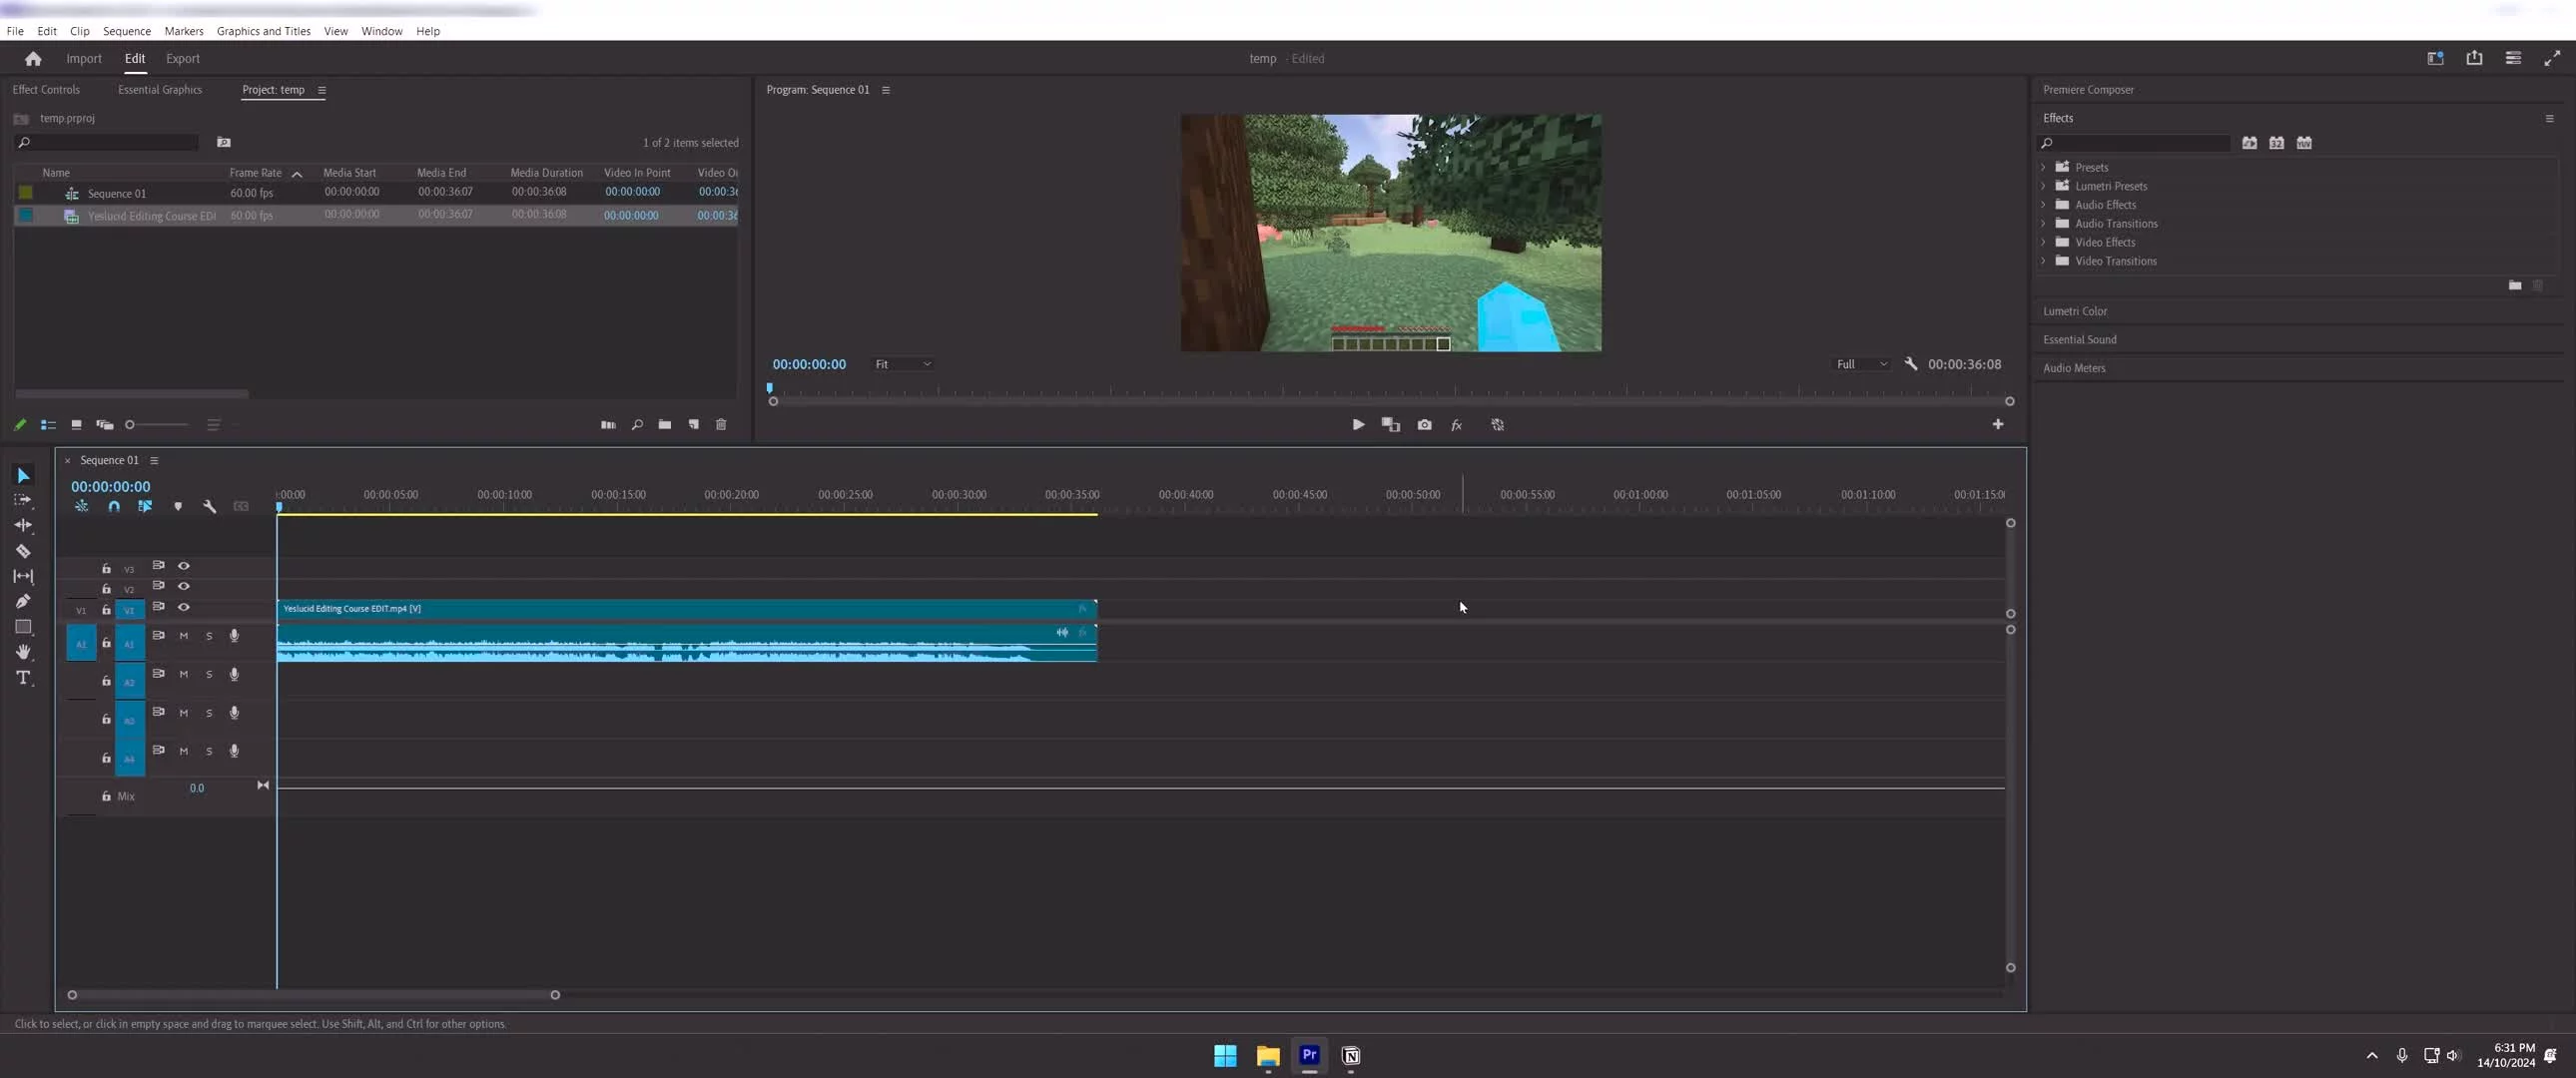Click the Export Frame camera icon
This screenshot has width=2576, height=1078.
(1424, 425)
